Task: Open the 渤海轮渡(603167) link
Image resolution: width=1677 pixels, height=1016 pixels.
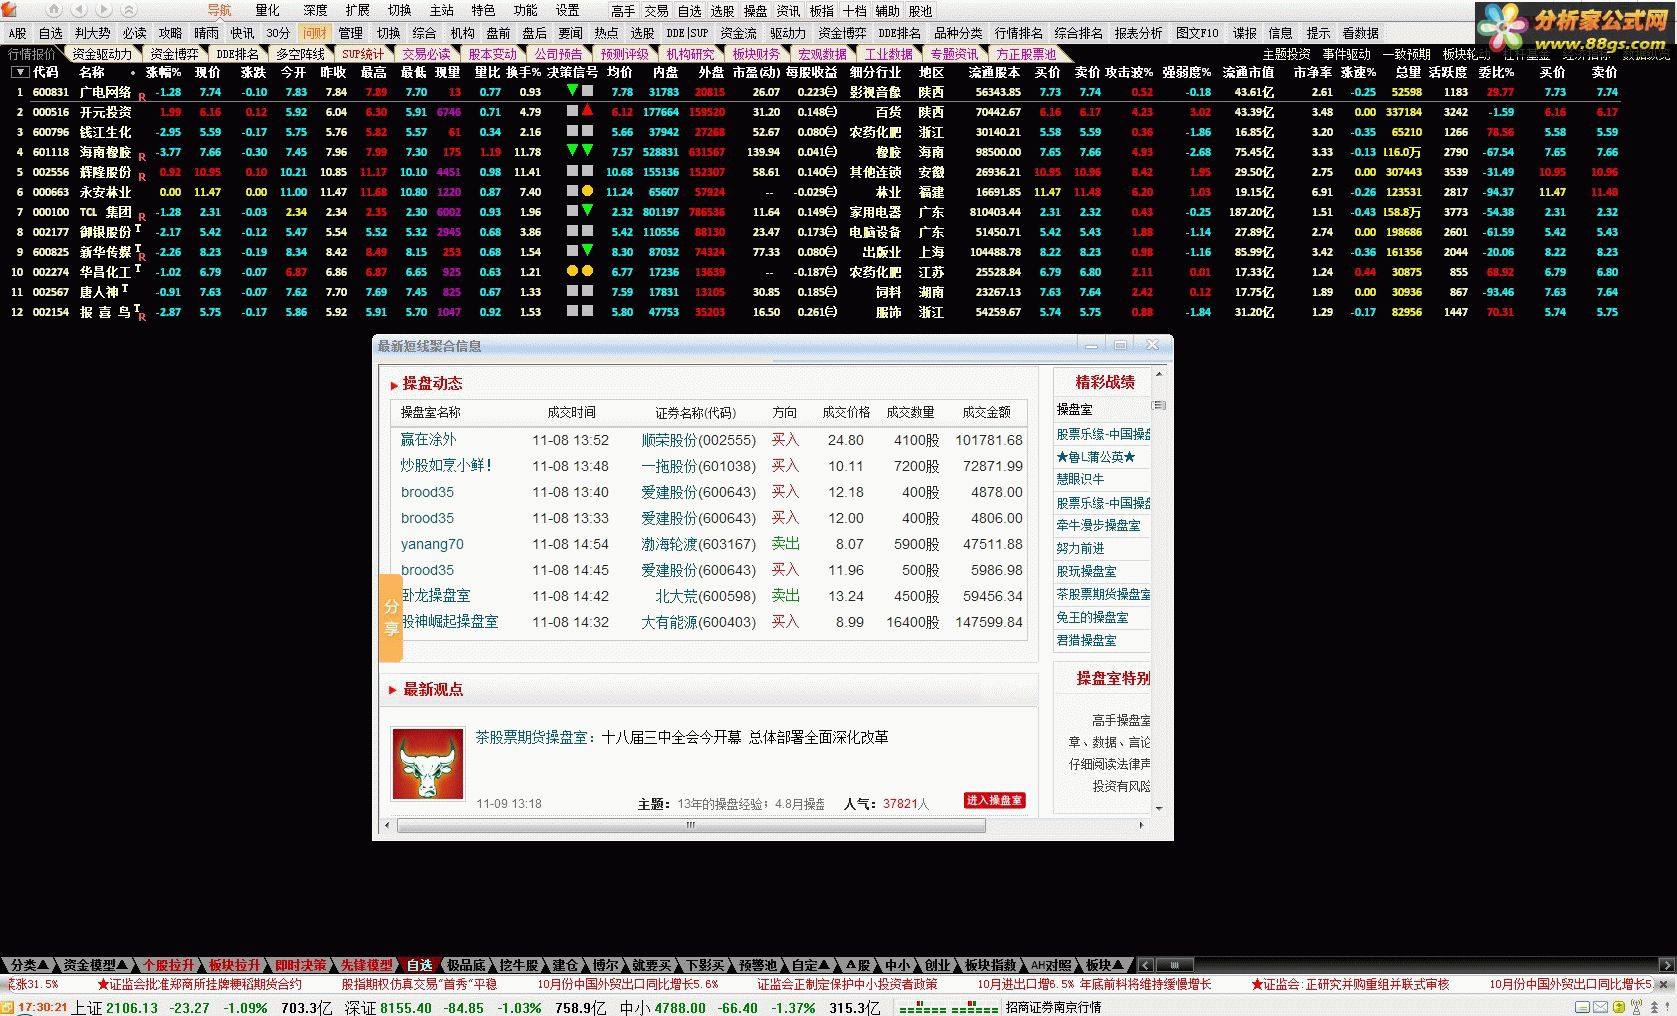Action: pos(699,544)
